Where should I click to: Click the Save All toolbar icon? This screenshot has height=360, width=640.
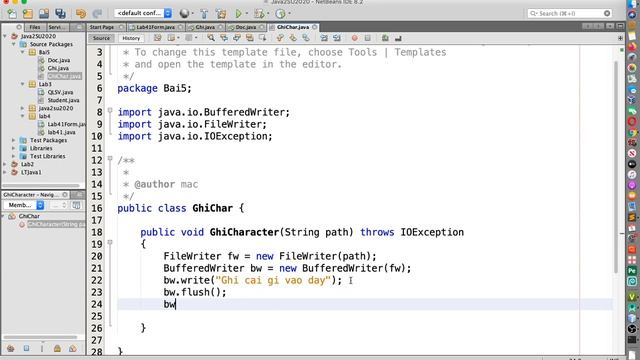[x=60, y=13]
